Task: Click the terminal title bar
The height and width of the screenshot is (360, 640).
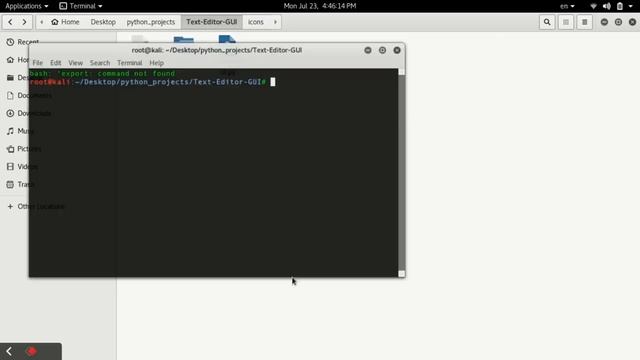Action: click(x=217, y=50)
